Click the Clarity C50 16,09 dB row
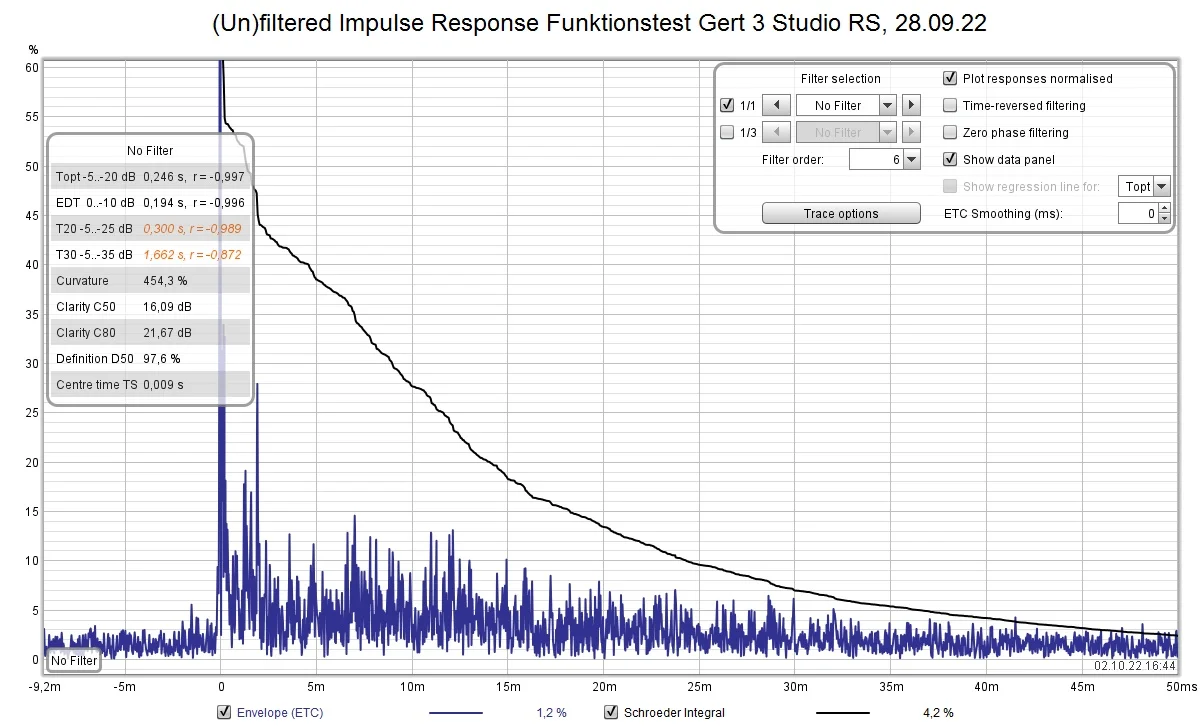 click(150, 307)
